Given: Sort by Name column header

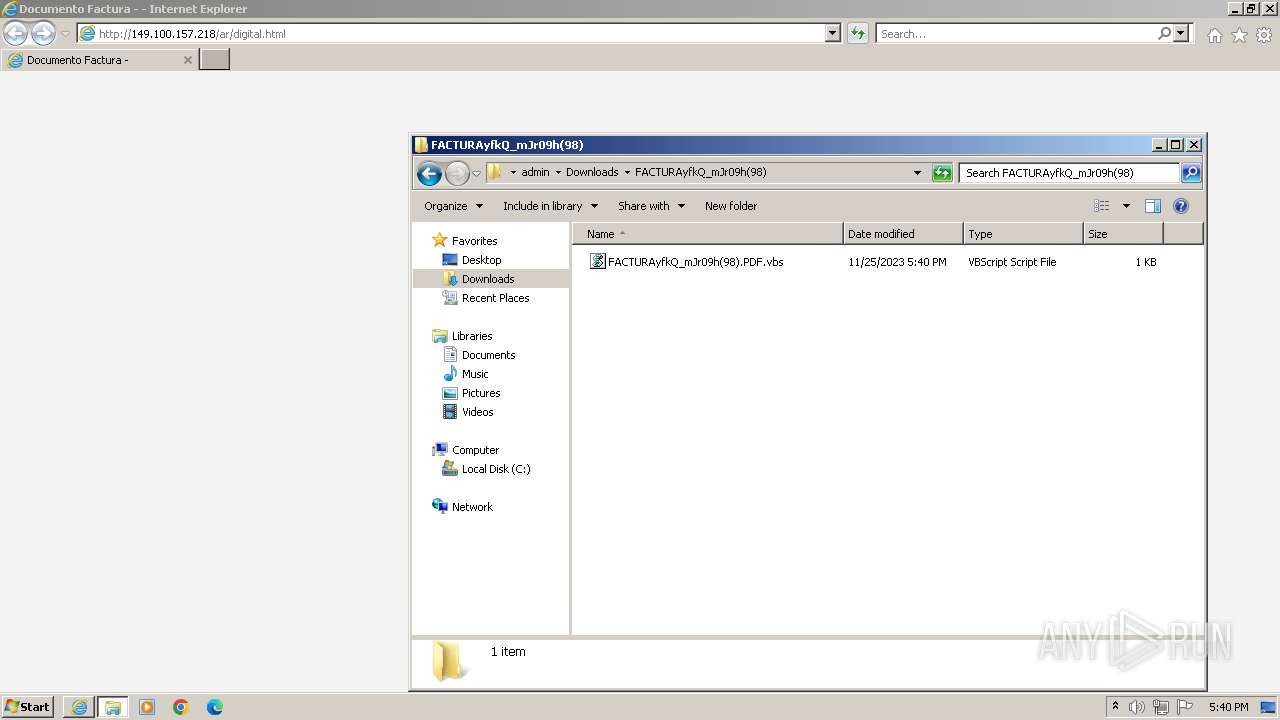Looking at the screenshot, I should tap(708, 234).
